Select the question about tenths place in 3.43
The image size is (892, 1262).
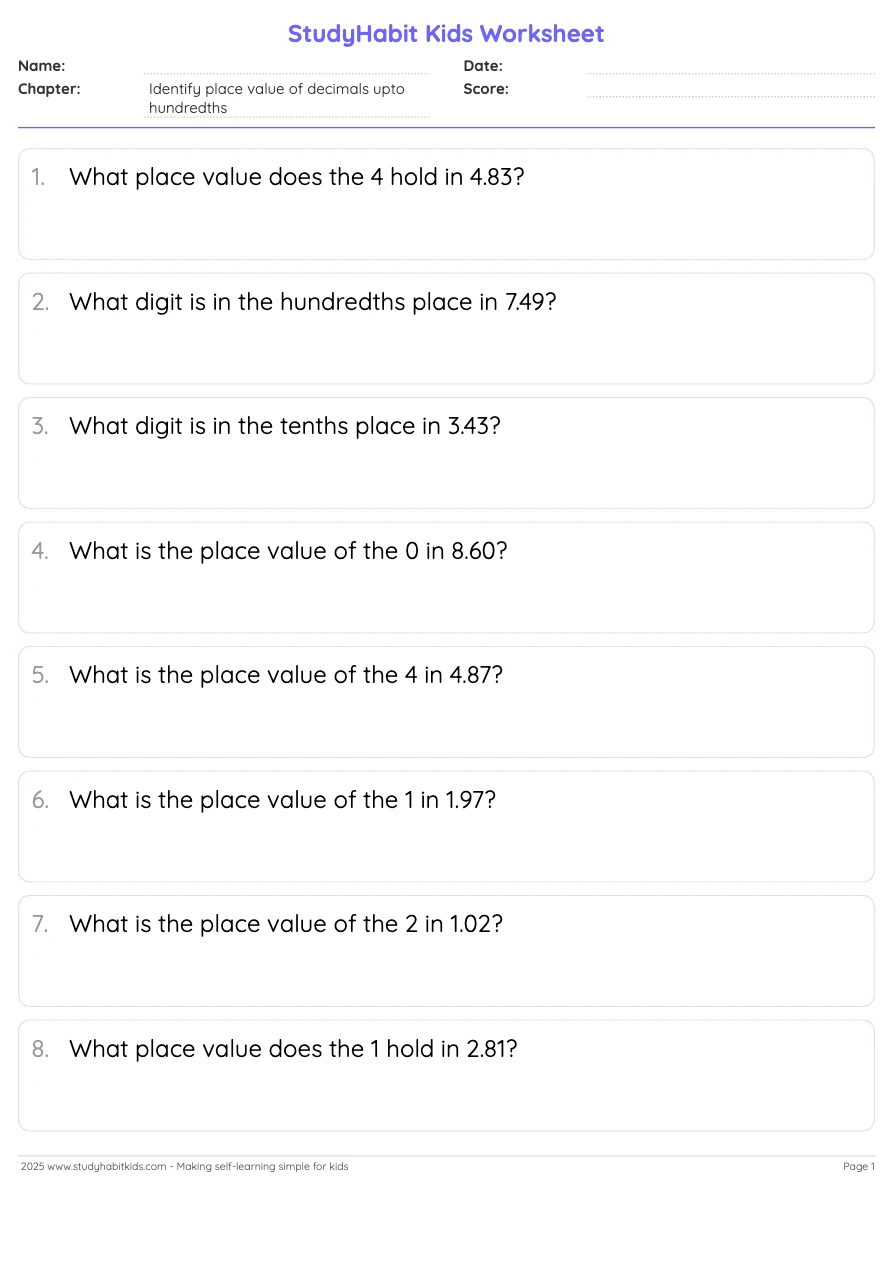(284, 426)
